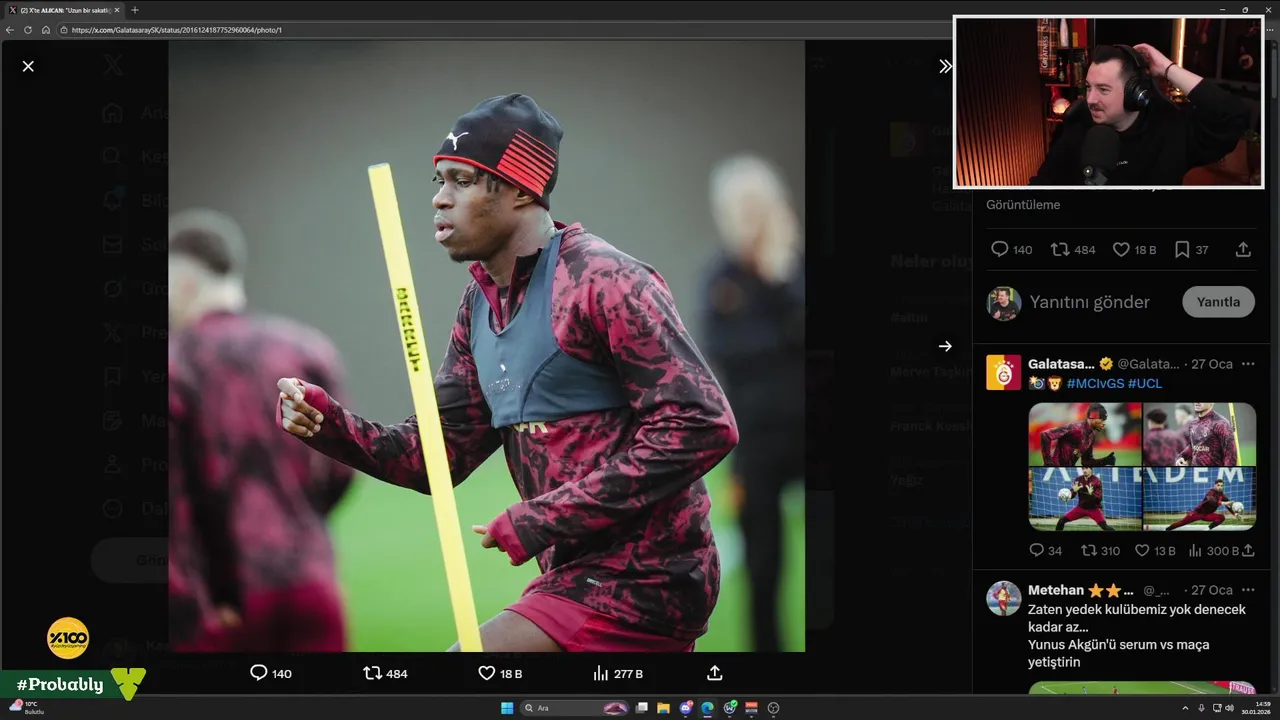This screenshot has height=720, width=1280.
Task: View stats of comment showing 300 B
Action: [1213, 550]
